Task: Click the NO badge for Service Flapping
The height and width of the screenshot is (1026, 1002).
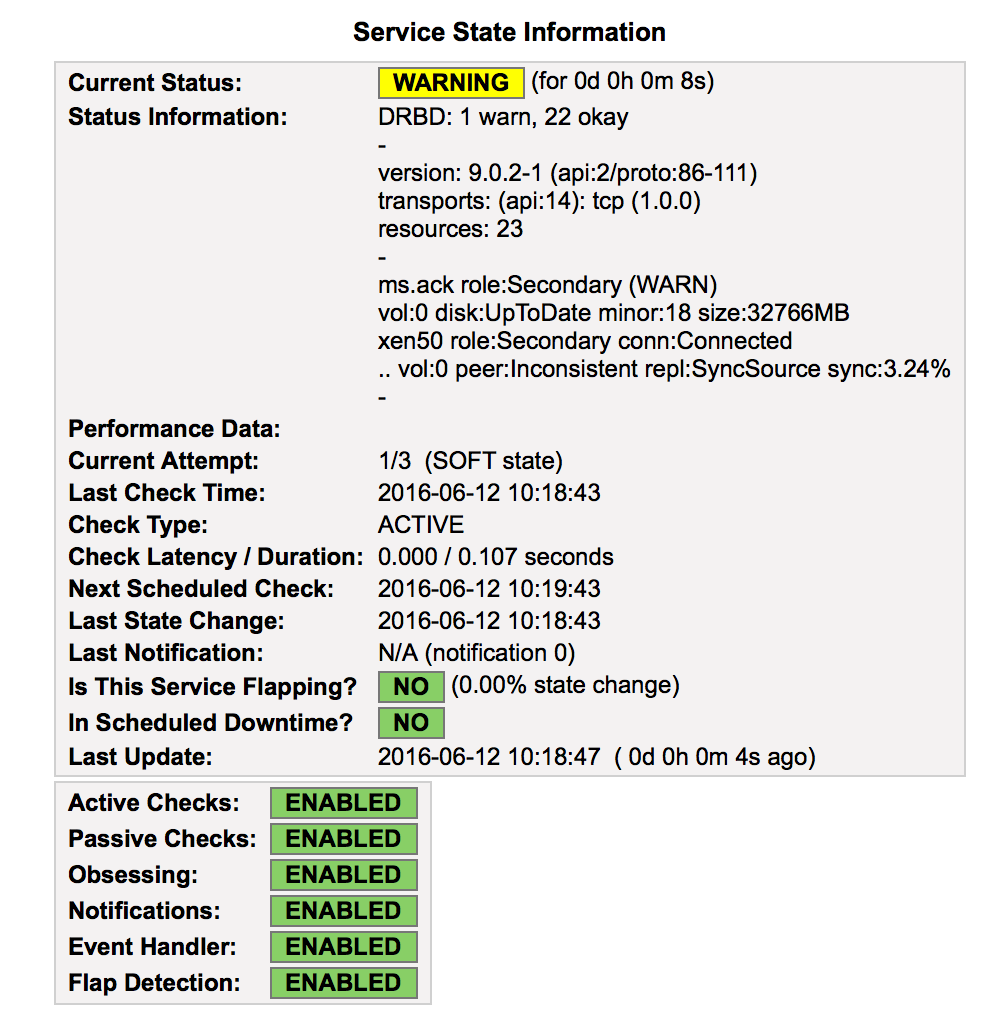Action: coord(411,687)
